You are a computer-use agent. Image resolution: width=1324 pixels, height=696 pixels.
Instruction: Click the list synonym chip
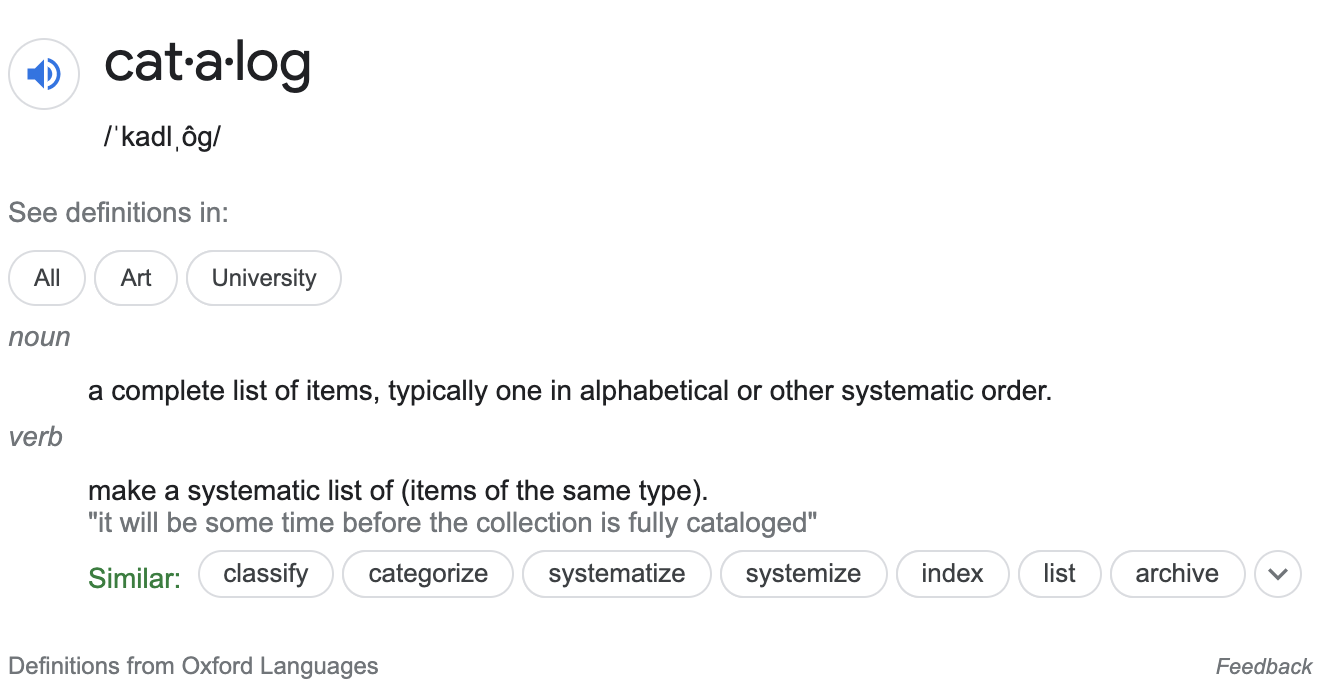(1059, 574)
